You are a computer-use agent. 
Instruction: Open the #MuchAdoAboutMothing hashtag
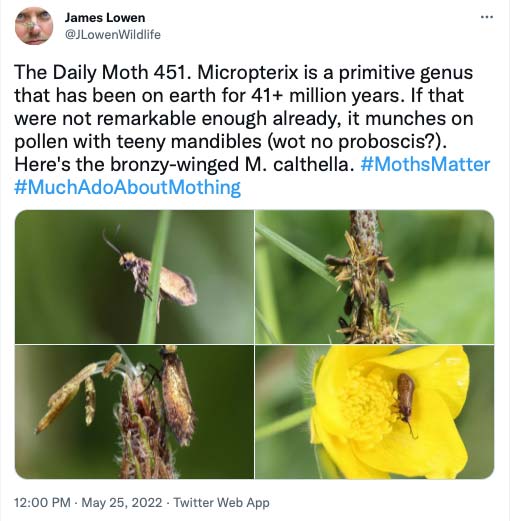click(127, 187)
